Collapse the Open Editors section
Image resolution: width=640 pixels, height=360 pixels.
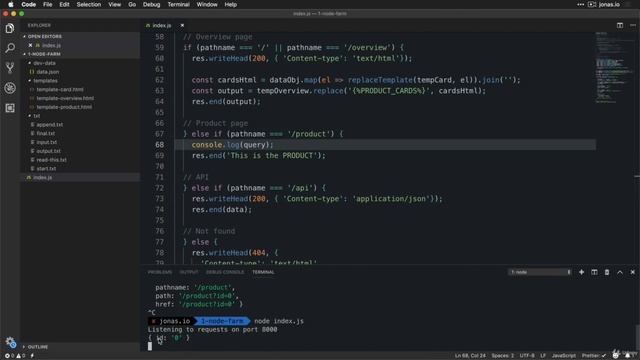(x=44, y=36)
